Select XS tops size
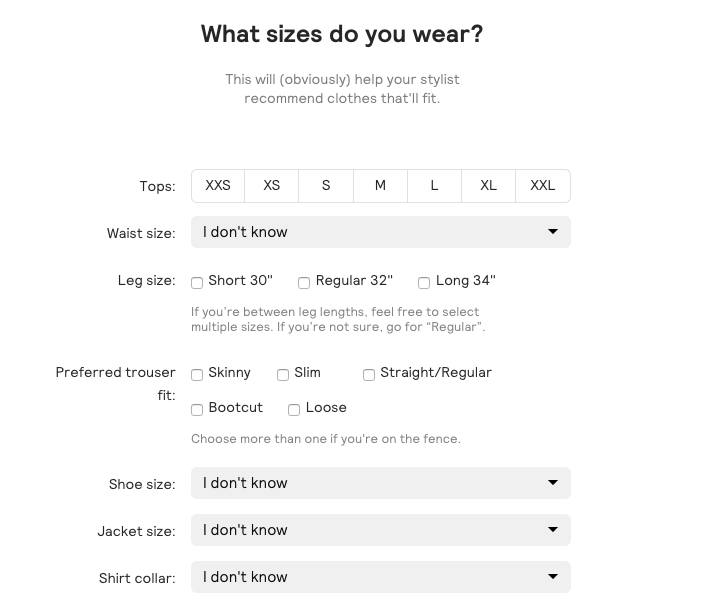 [x=272, y=185]
